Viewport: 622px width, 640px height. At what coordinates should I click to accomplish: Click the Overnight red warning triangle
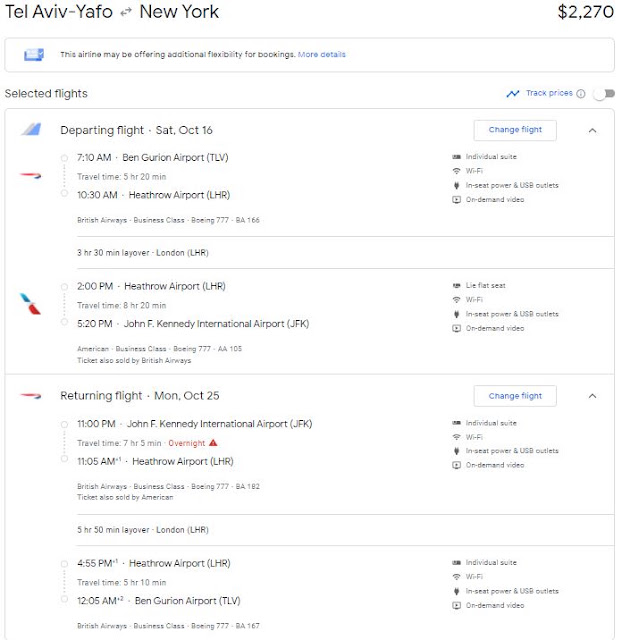pyautogui.click(x=213, y=442)
